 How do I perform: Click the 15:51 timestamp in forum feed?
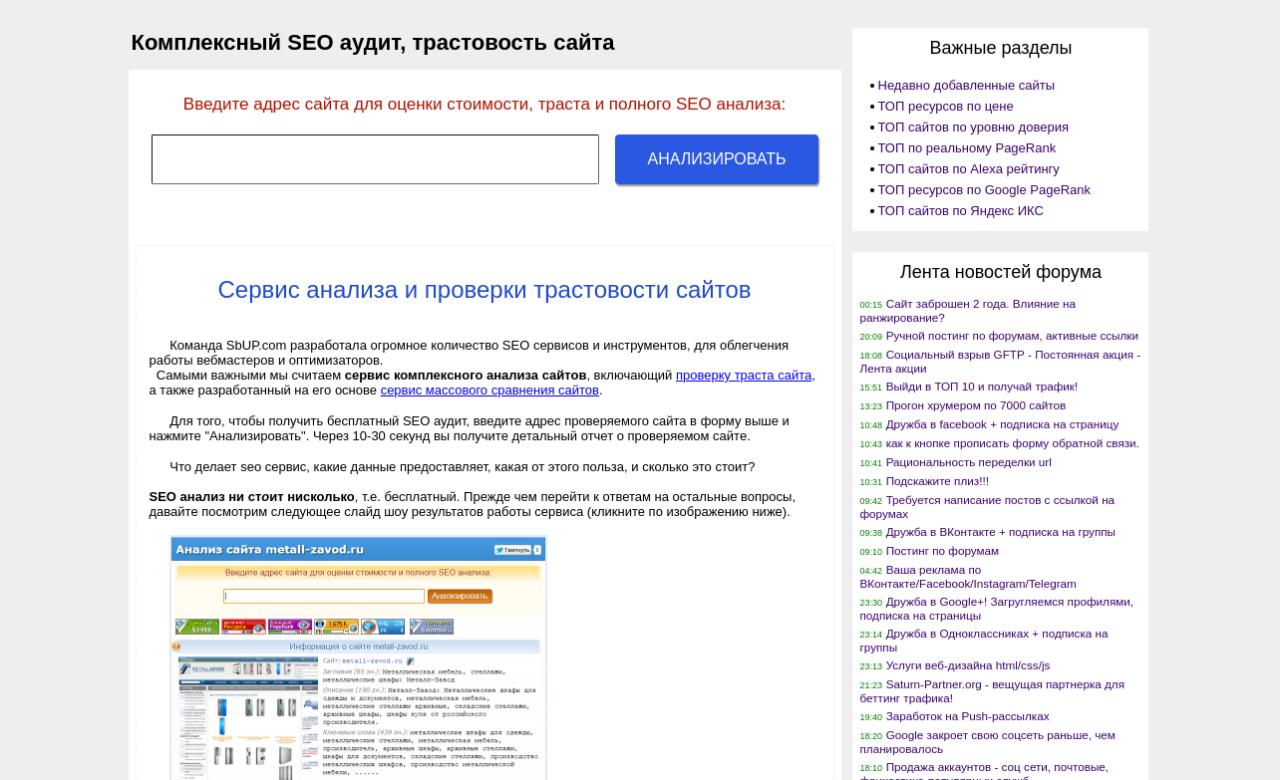[871, 388]
